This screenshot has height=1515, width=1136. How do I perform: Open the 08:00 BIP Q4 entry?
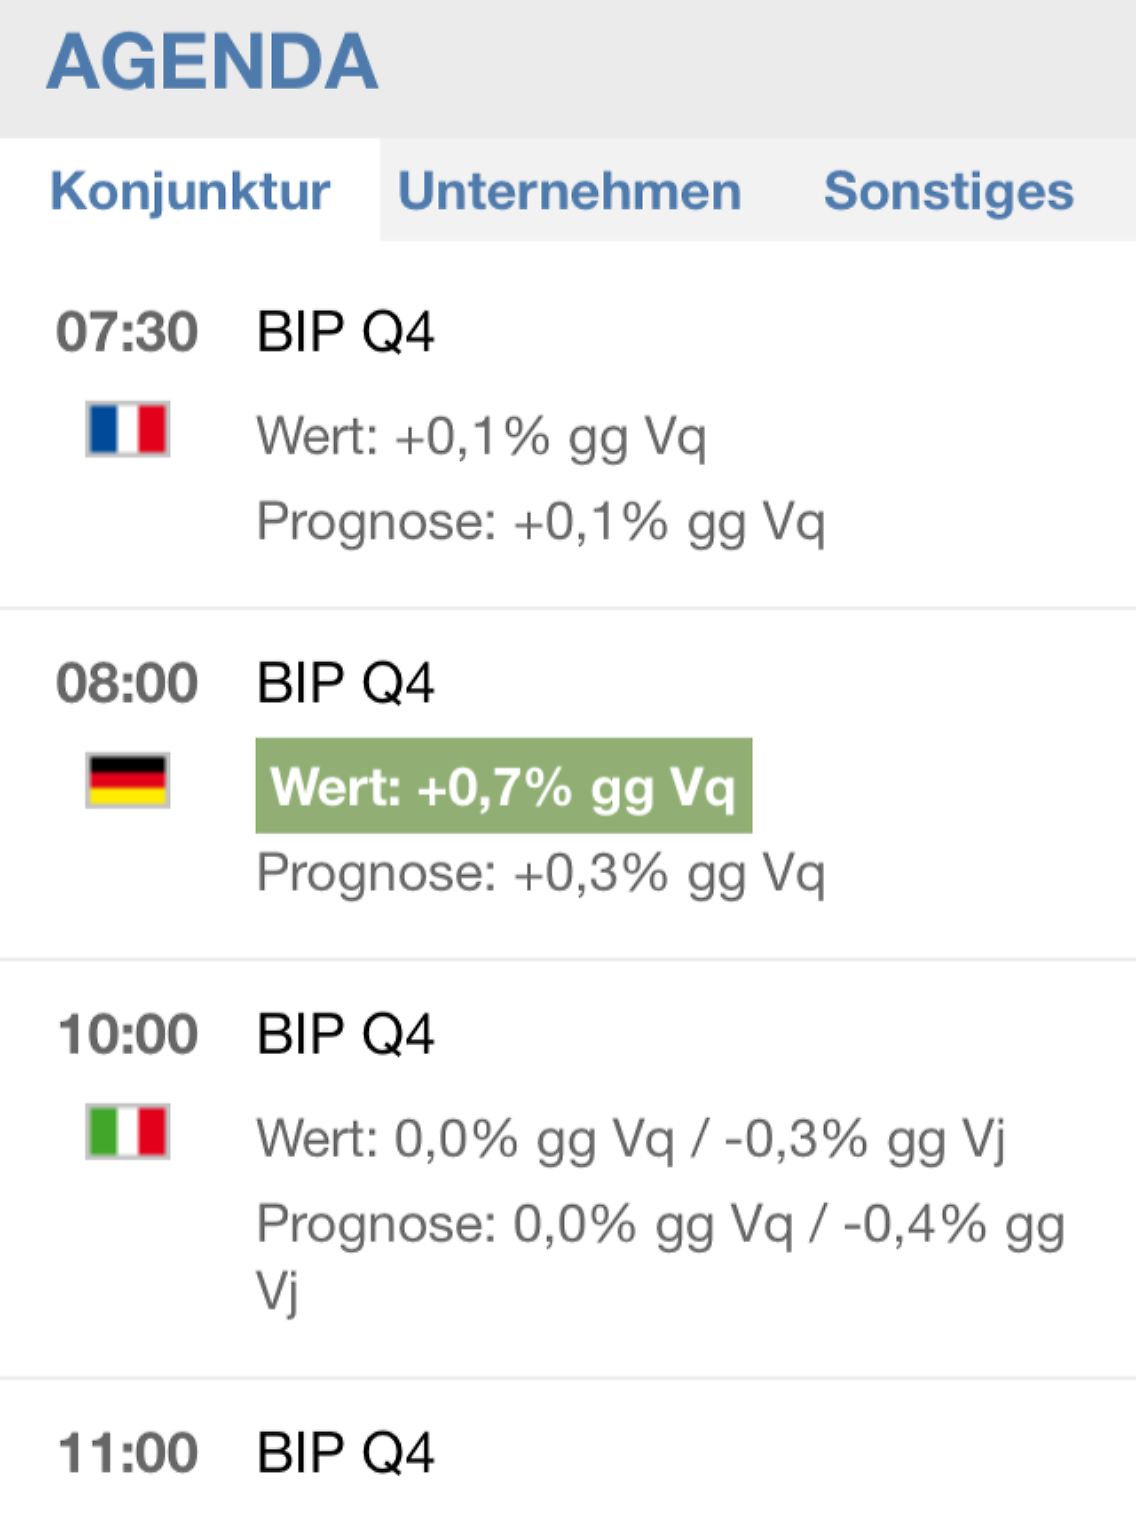(x=345, y=683)
